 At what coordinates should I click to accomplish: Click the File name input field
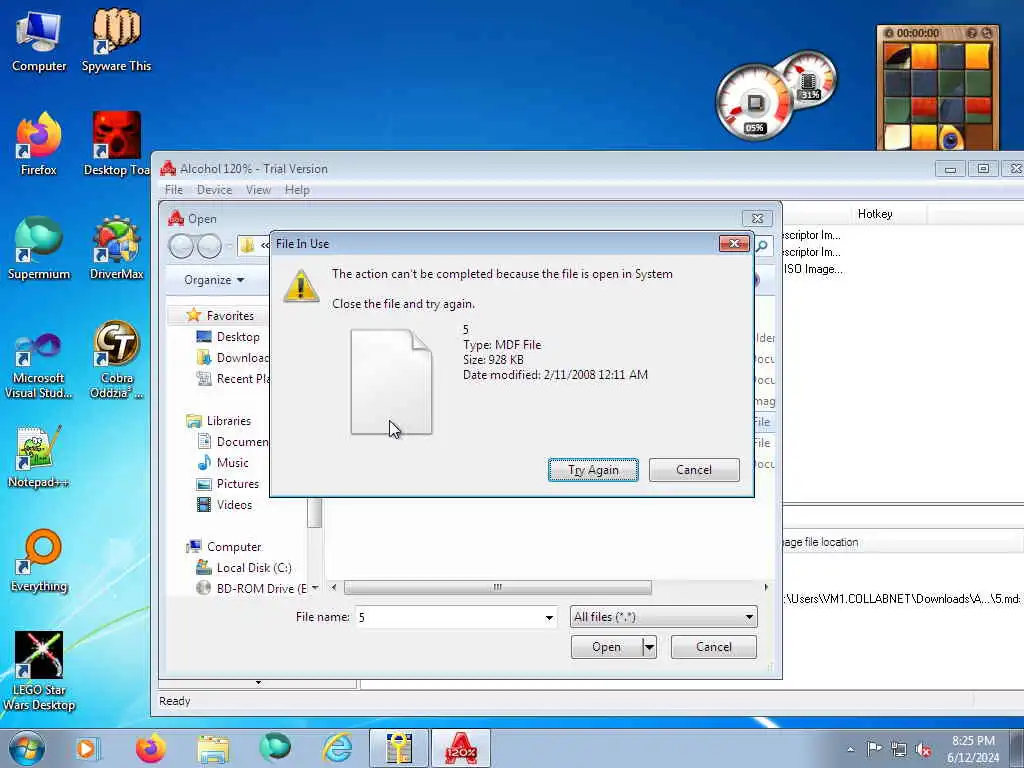pyautogui.click(x=449, y=617)
